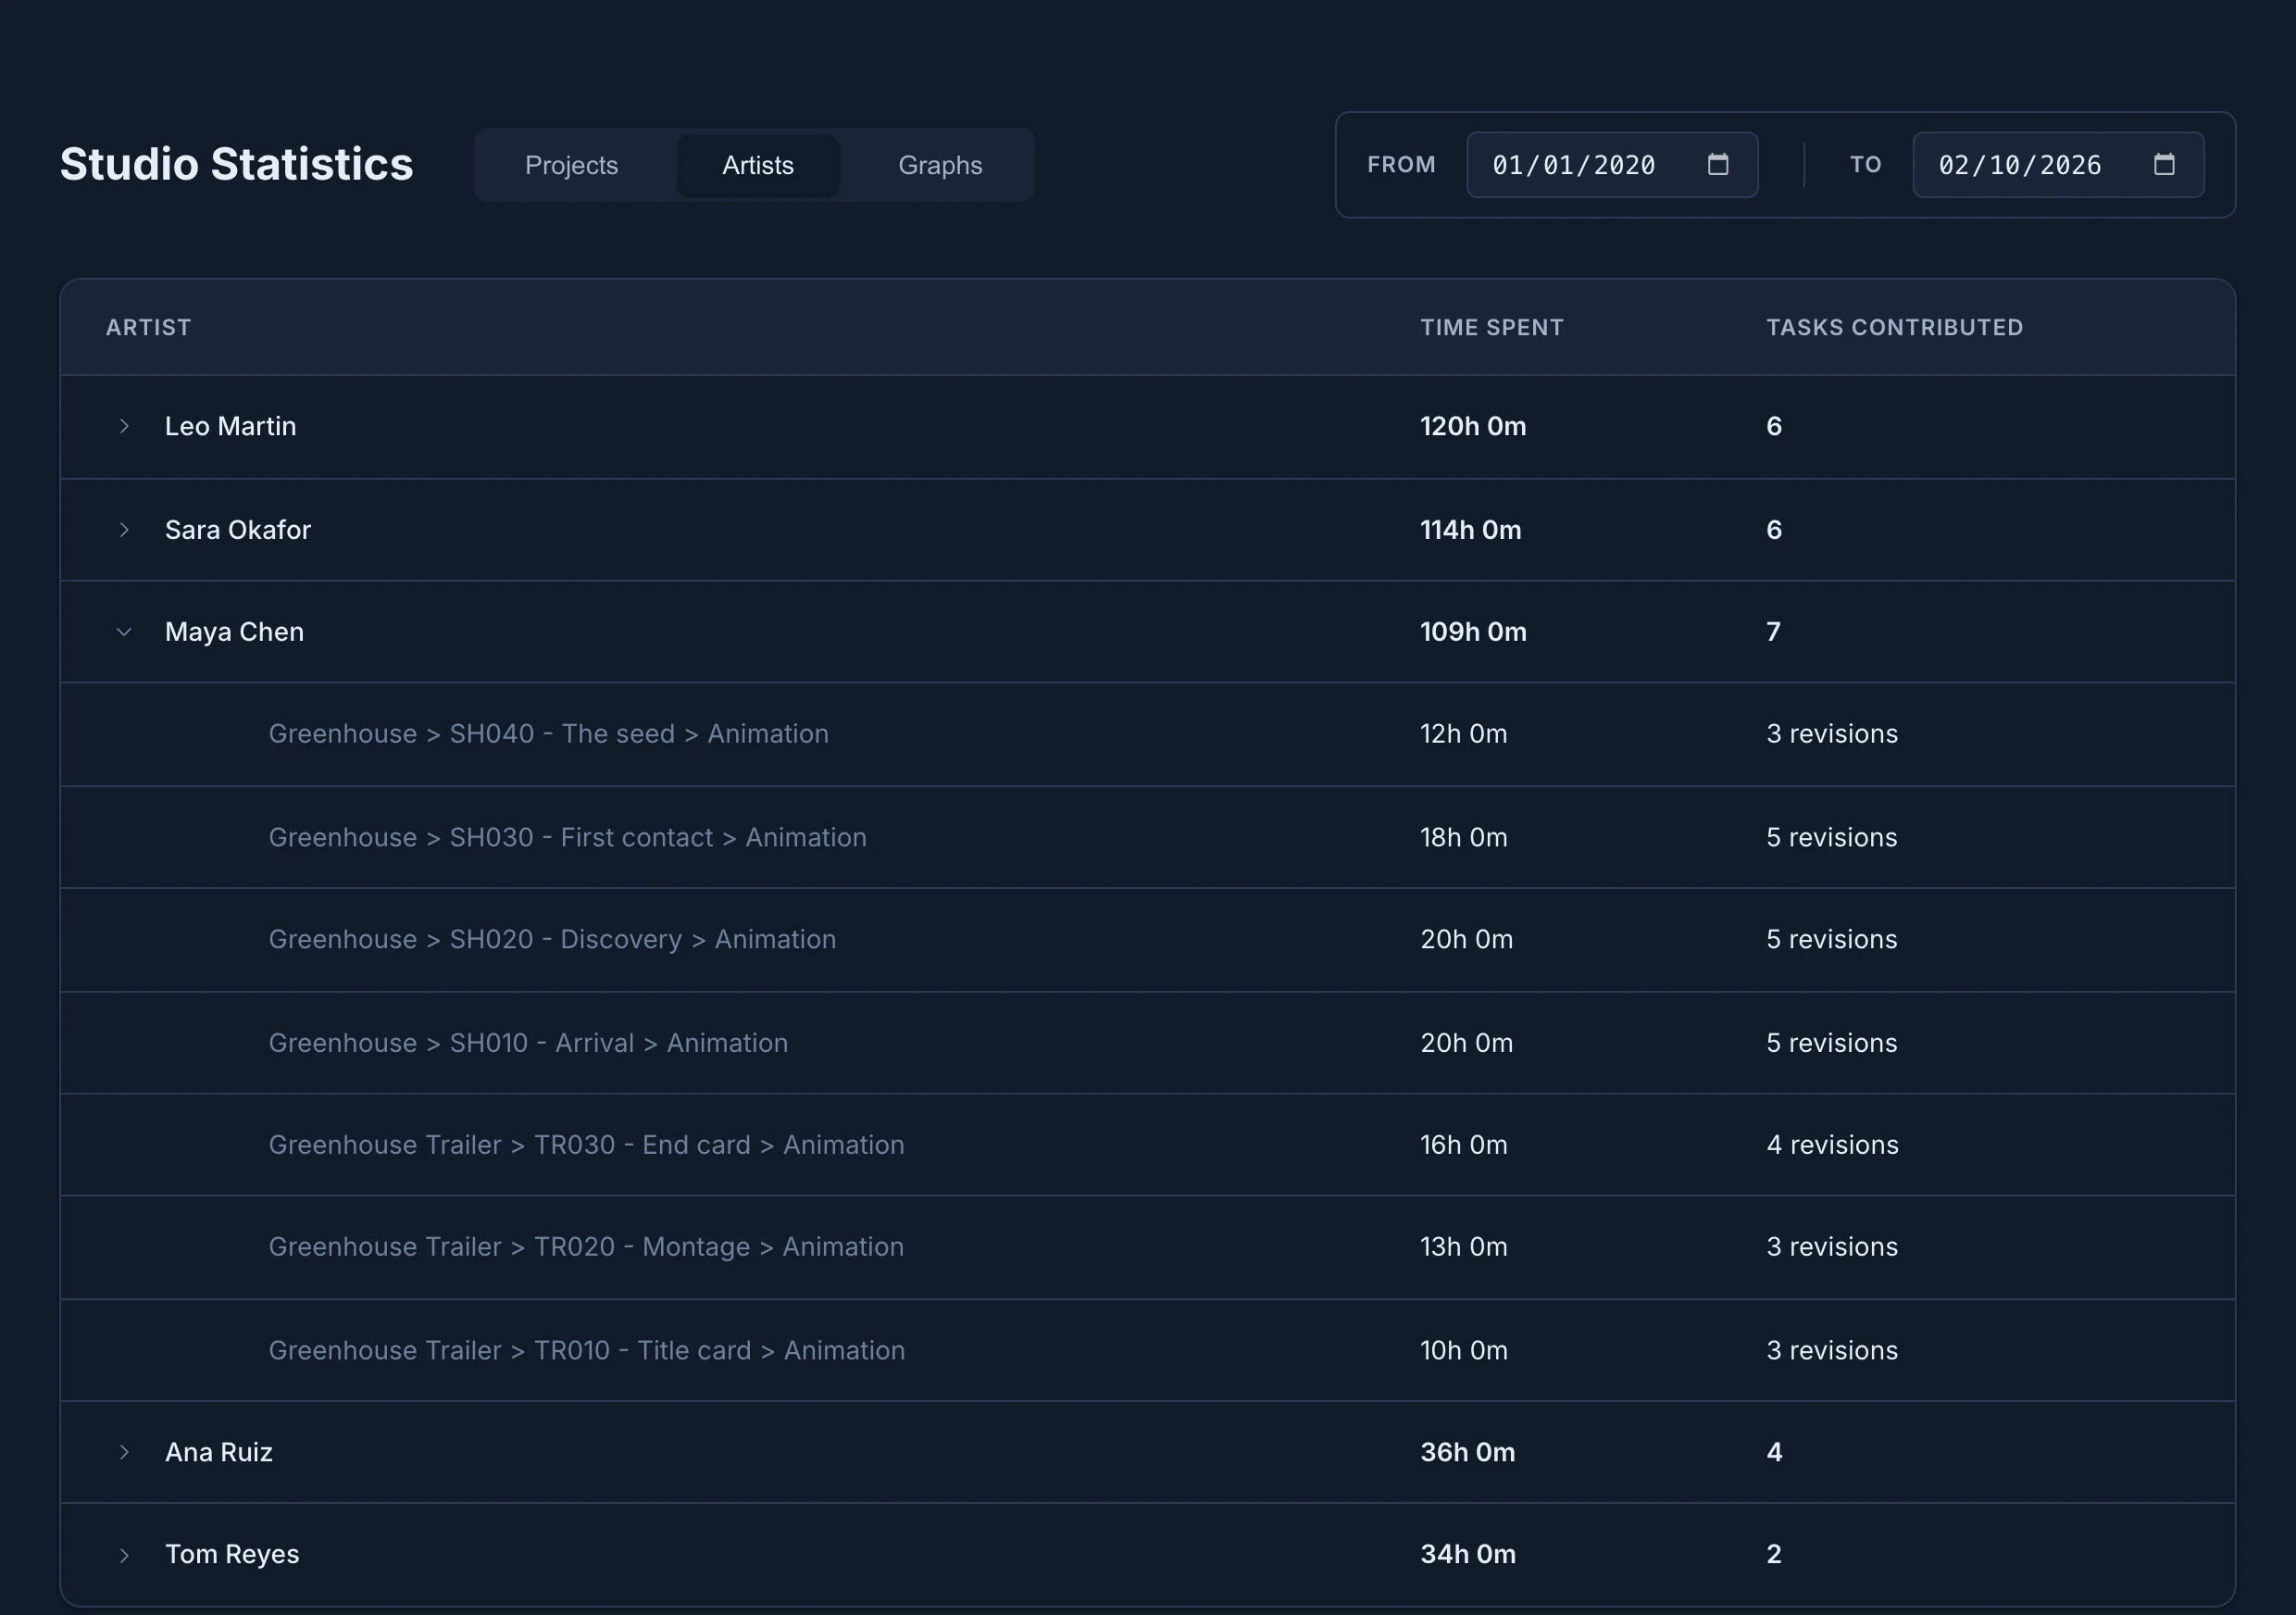The image size is (2296, 1615).
Task: Click Sara Okafor's 114h 0m time value
Action: coord(1471,530)
